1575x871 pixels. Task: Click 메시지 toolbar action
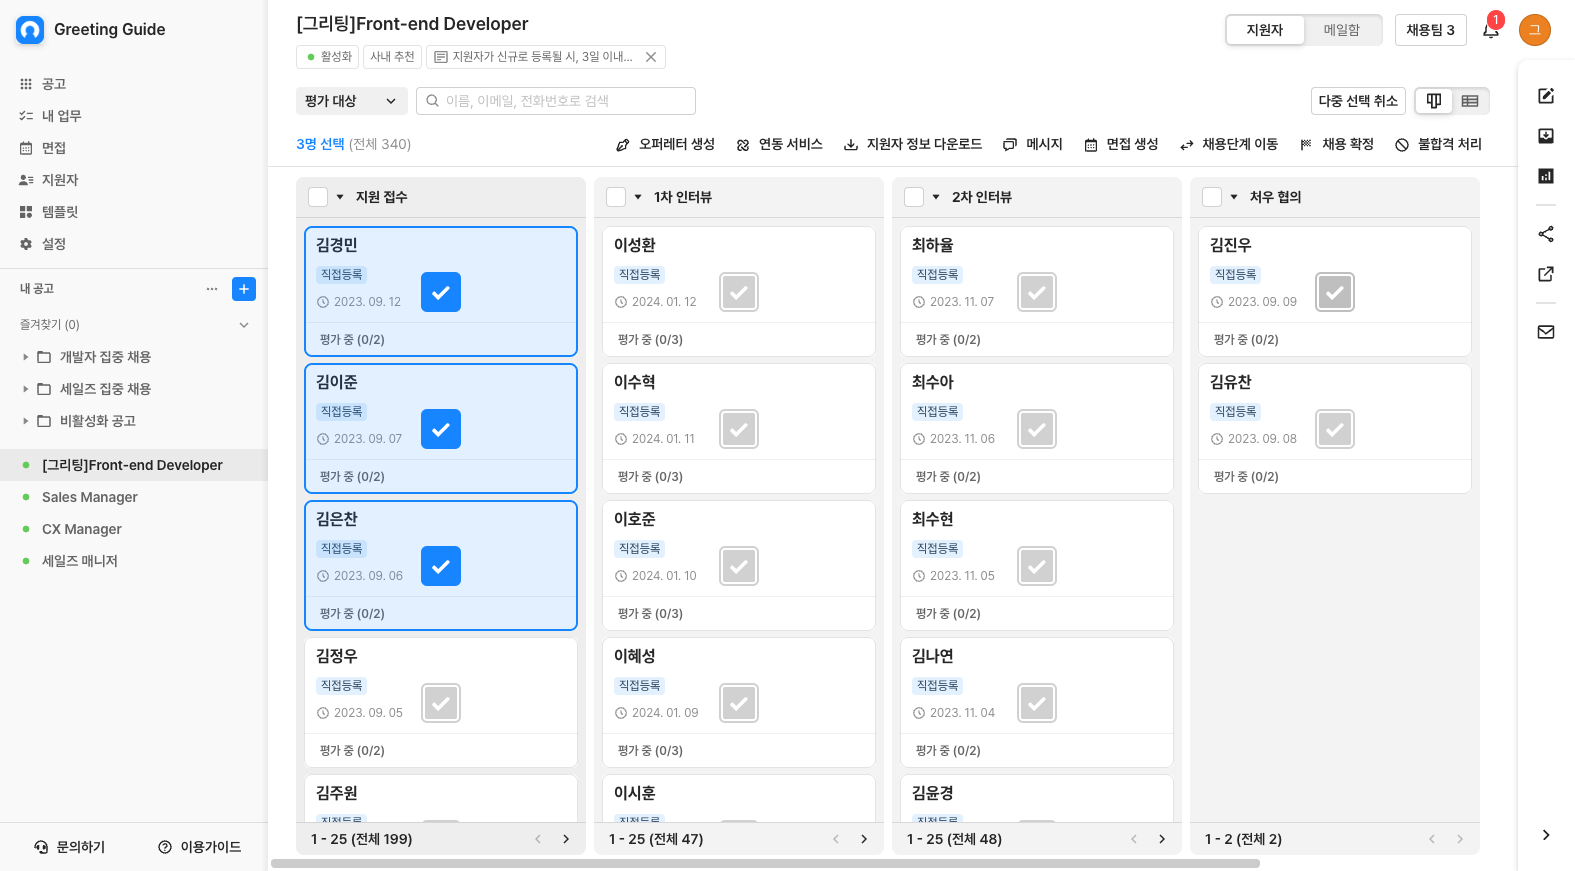[1033, 144]
